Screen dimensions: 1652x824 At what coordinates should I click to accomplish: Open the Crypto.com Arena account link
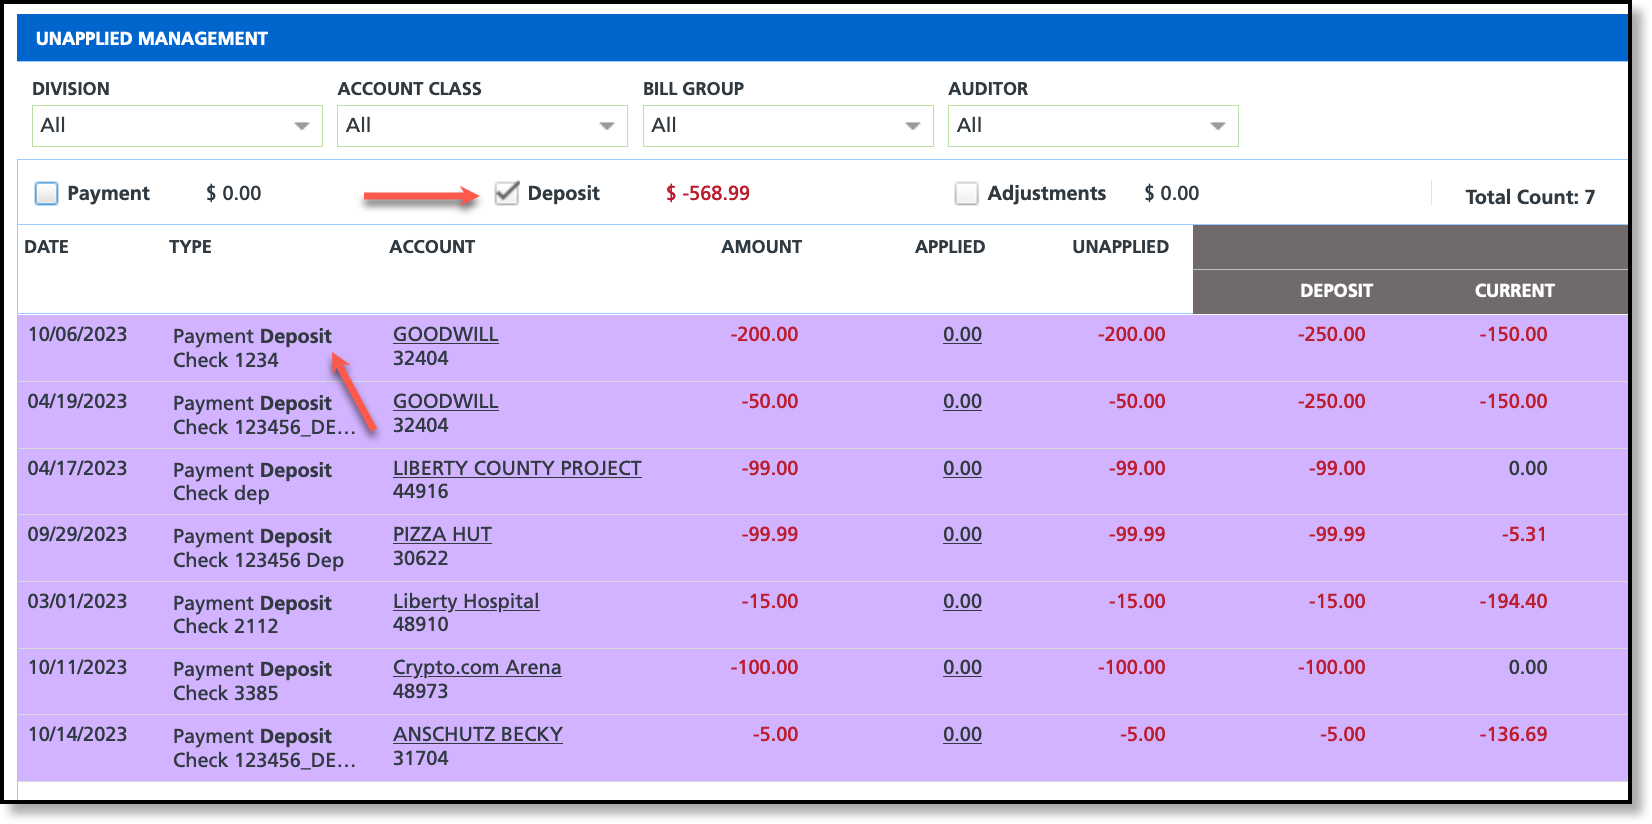click(x=477, y=668)
